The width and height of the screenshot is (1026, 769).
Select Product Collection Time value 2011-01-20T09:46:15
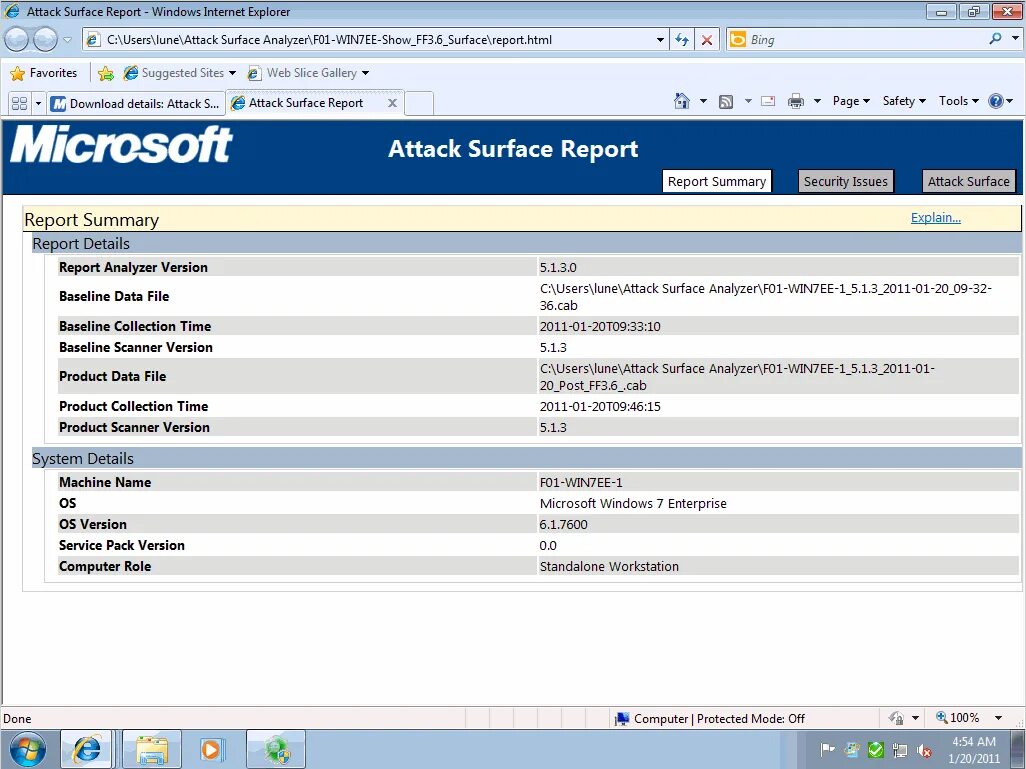[x=600, y=406]
